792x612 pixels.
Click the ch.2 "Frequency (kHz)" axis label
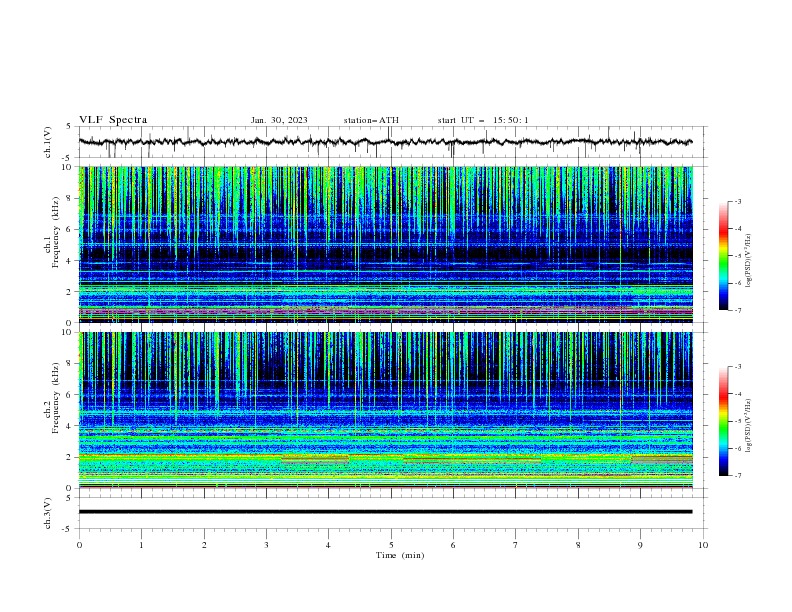pyautogui.click(x=56, y=398)
